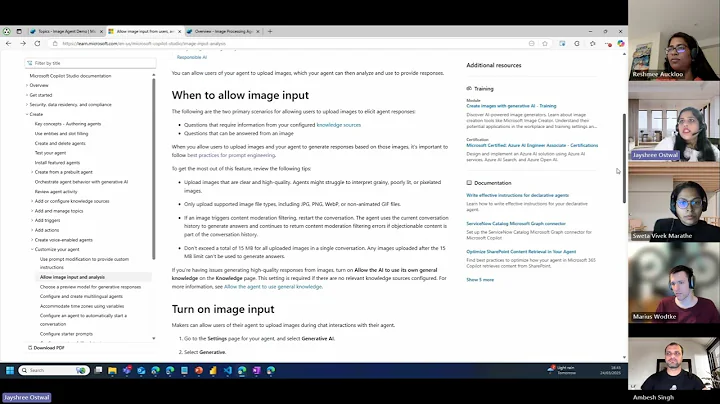Click the docs sidebar scrollbar thumb

(154, 169)
